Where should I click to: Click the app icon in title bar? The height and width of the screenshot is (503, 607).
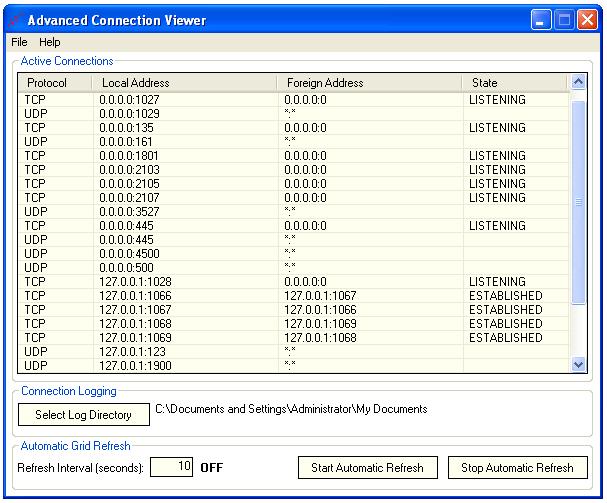[x=14, y=20]
